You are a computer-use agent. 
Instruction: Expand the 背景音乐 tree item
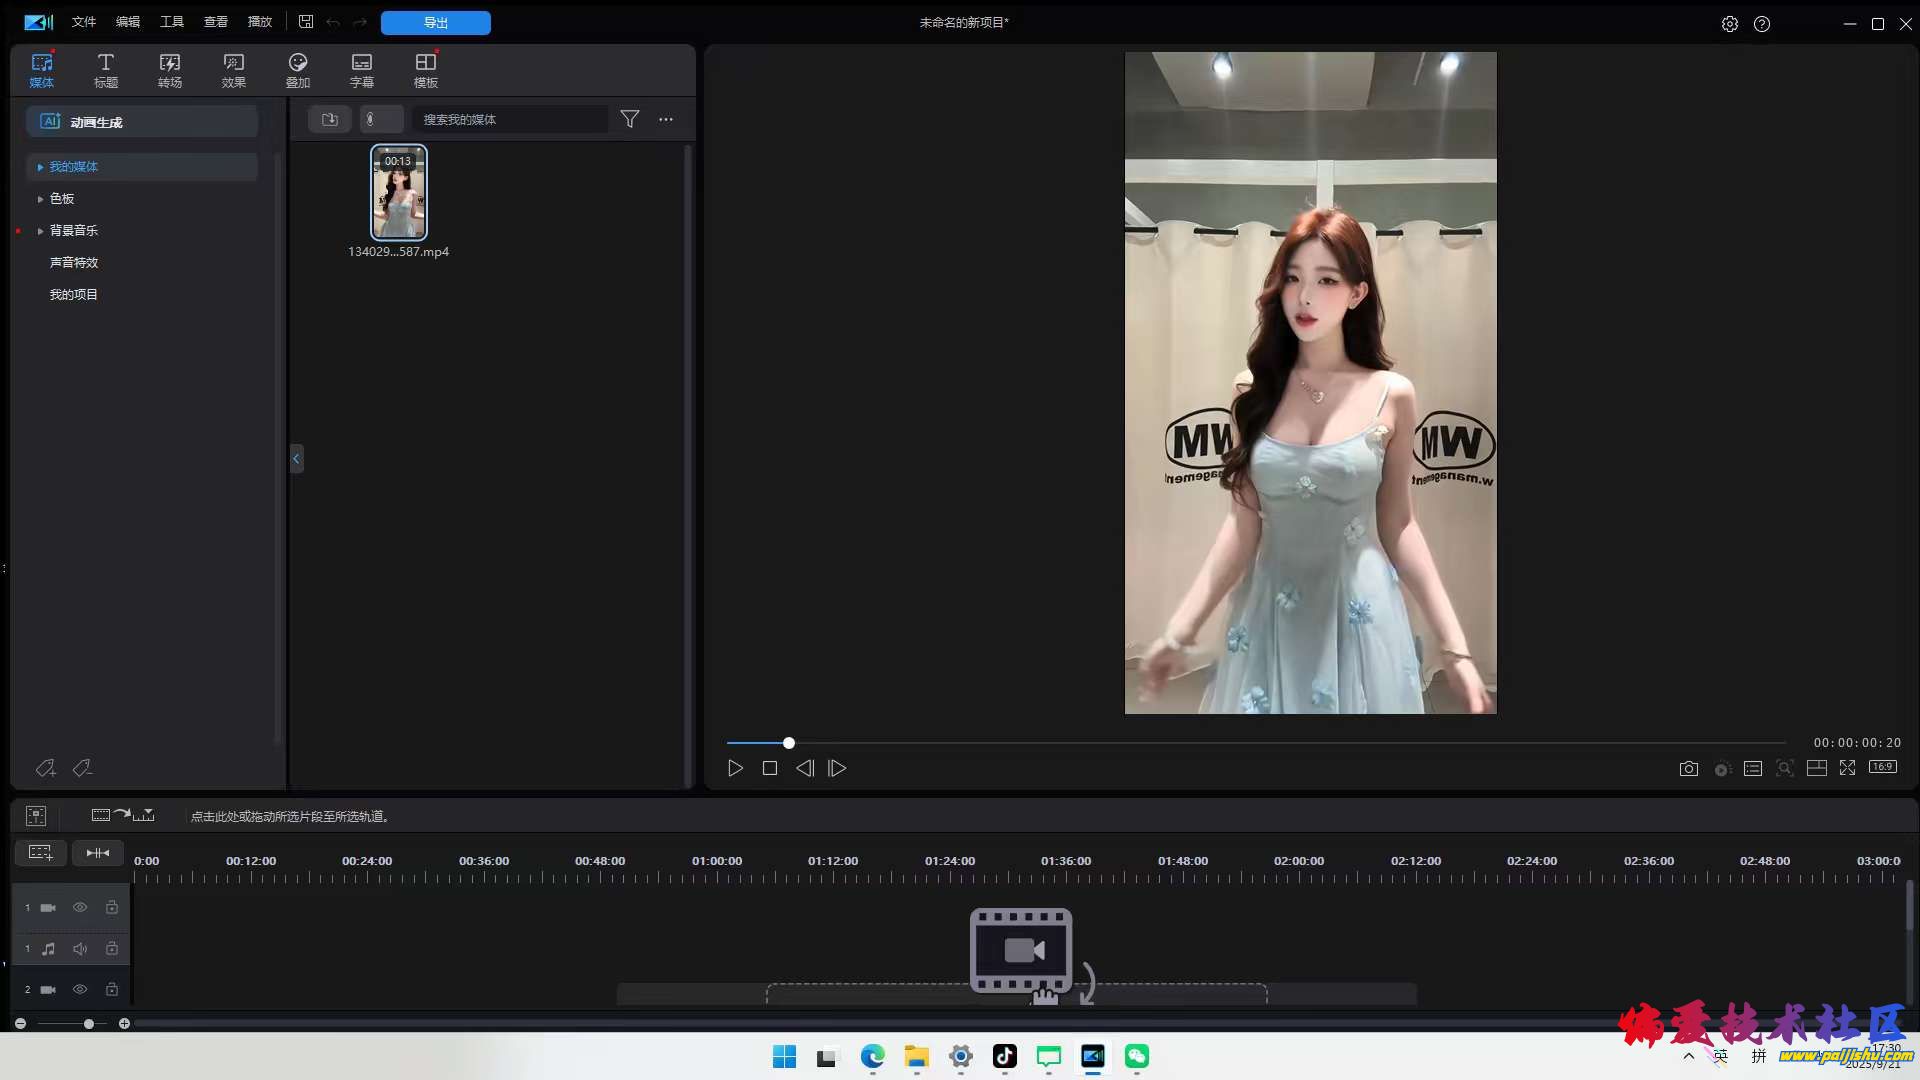coord(40,231)
